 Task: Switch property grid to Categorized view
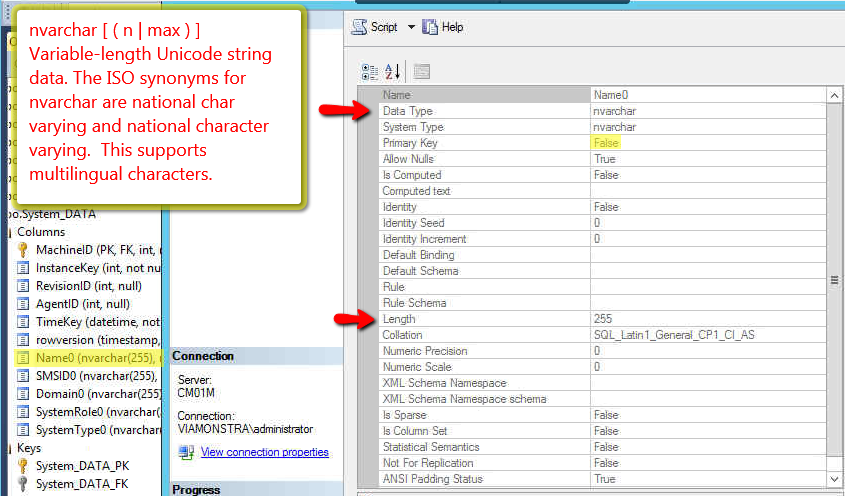click(x=369, y=71)
